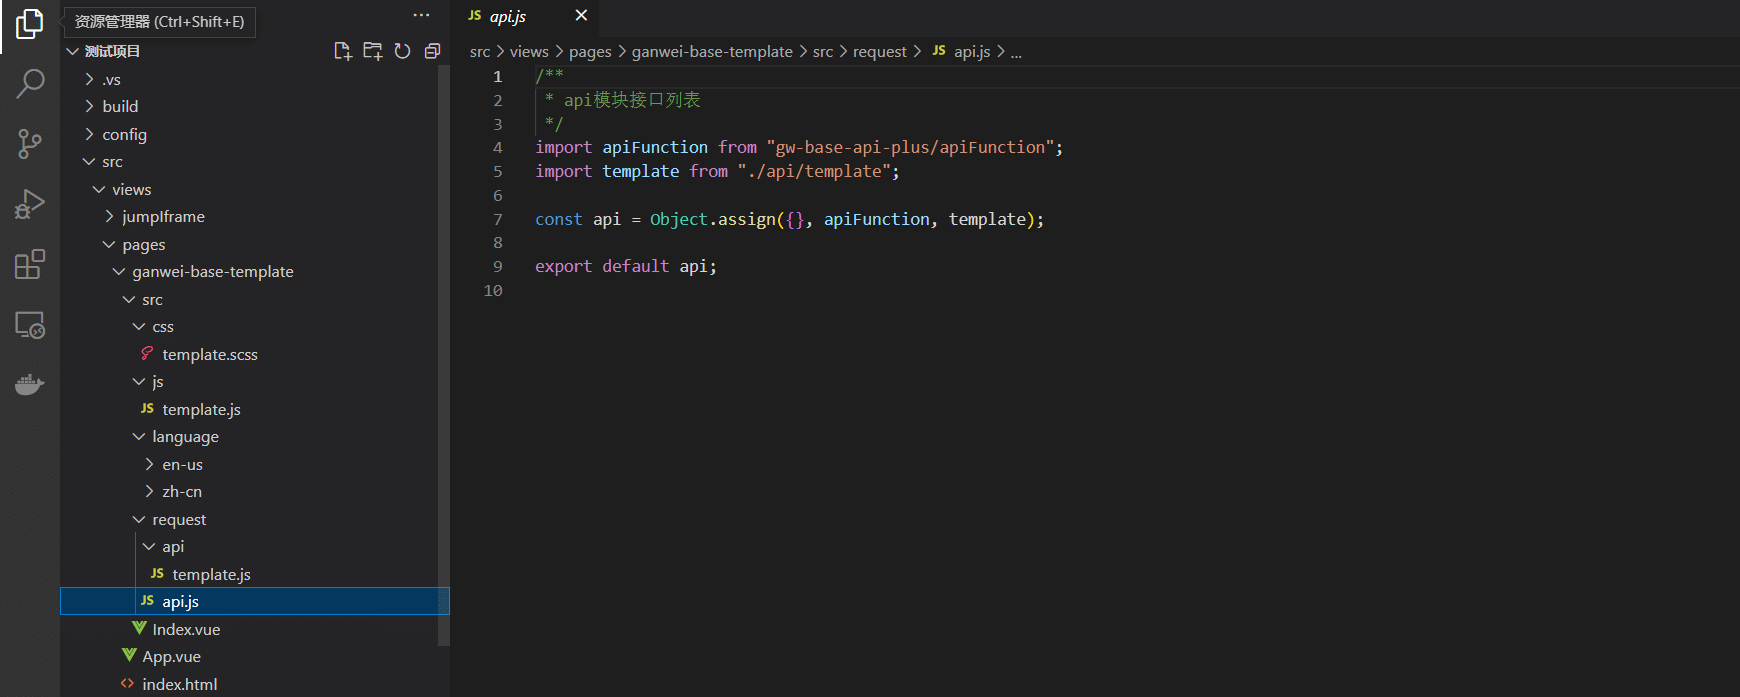Expand the jumpIframe folder
This screenshot has height=697, width=1740.
pyautogui.click(x=163, y=216)
